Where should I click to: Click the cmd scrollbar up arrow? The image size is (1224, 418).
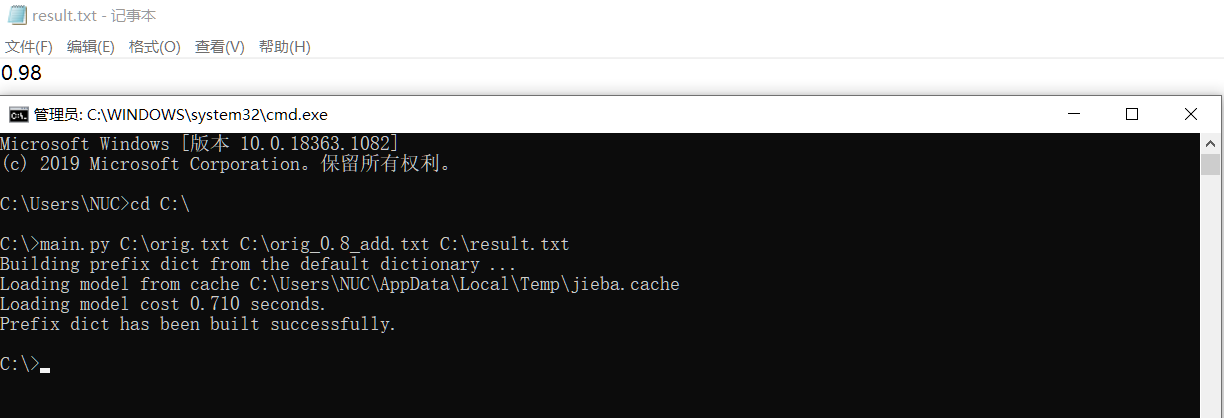(1210, 142)
